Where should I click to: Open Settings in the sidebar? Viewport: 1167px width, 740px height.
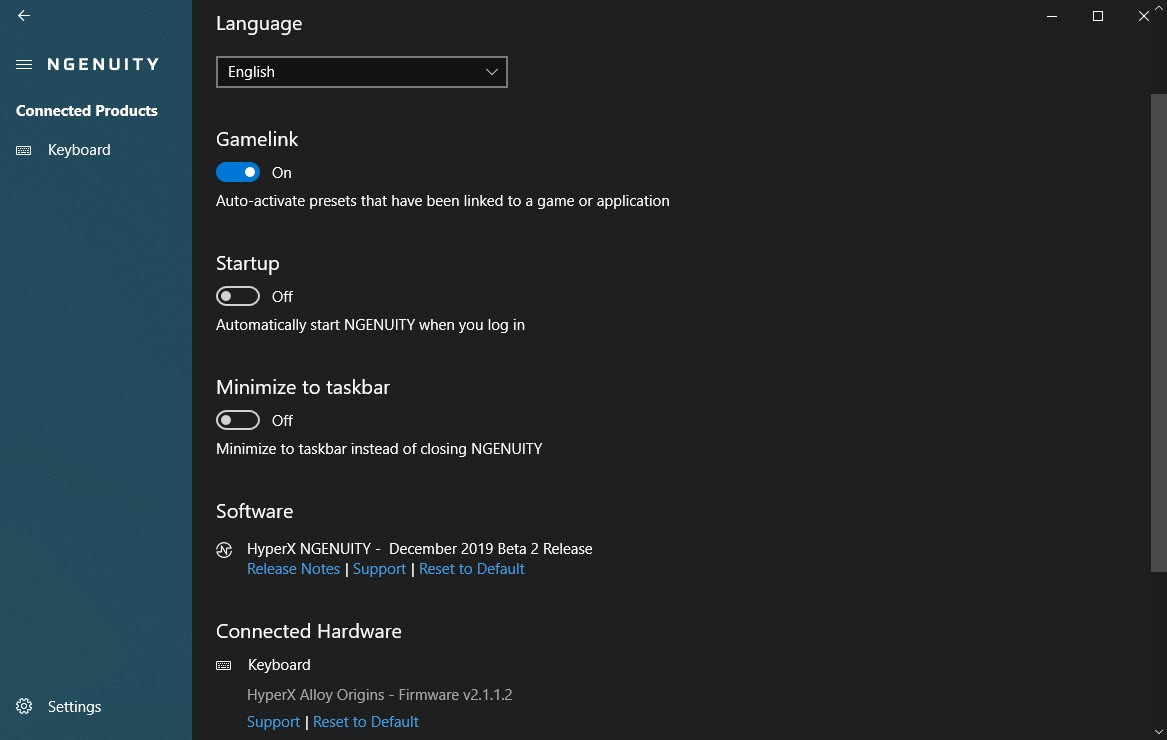click(74, 706)
